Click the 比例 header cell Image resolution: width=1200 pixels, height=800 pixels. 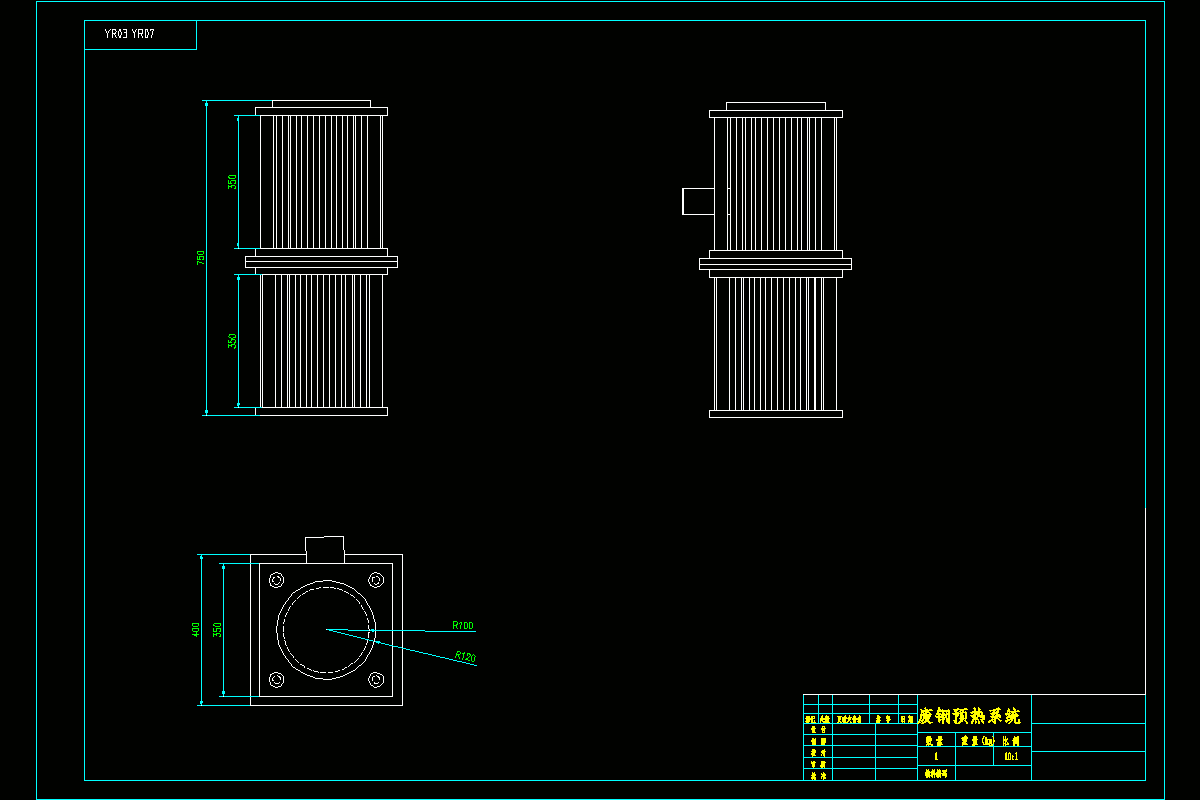pyautogui.click(x=1010, y=741)
